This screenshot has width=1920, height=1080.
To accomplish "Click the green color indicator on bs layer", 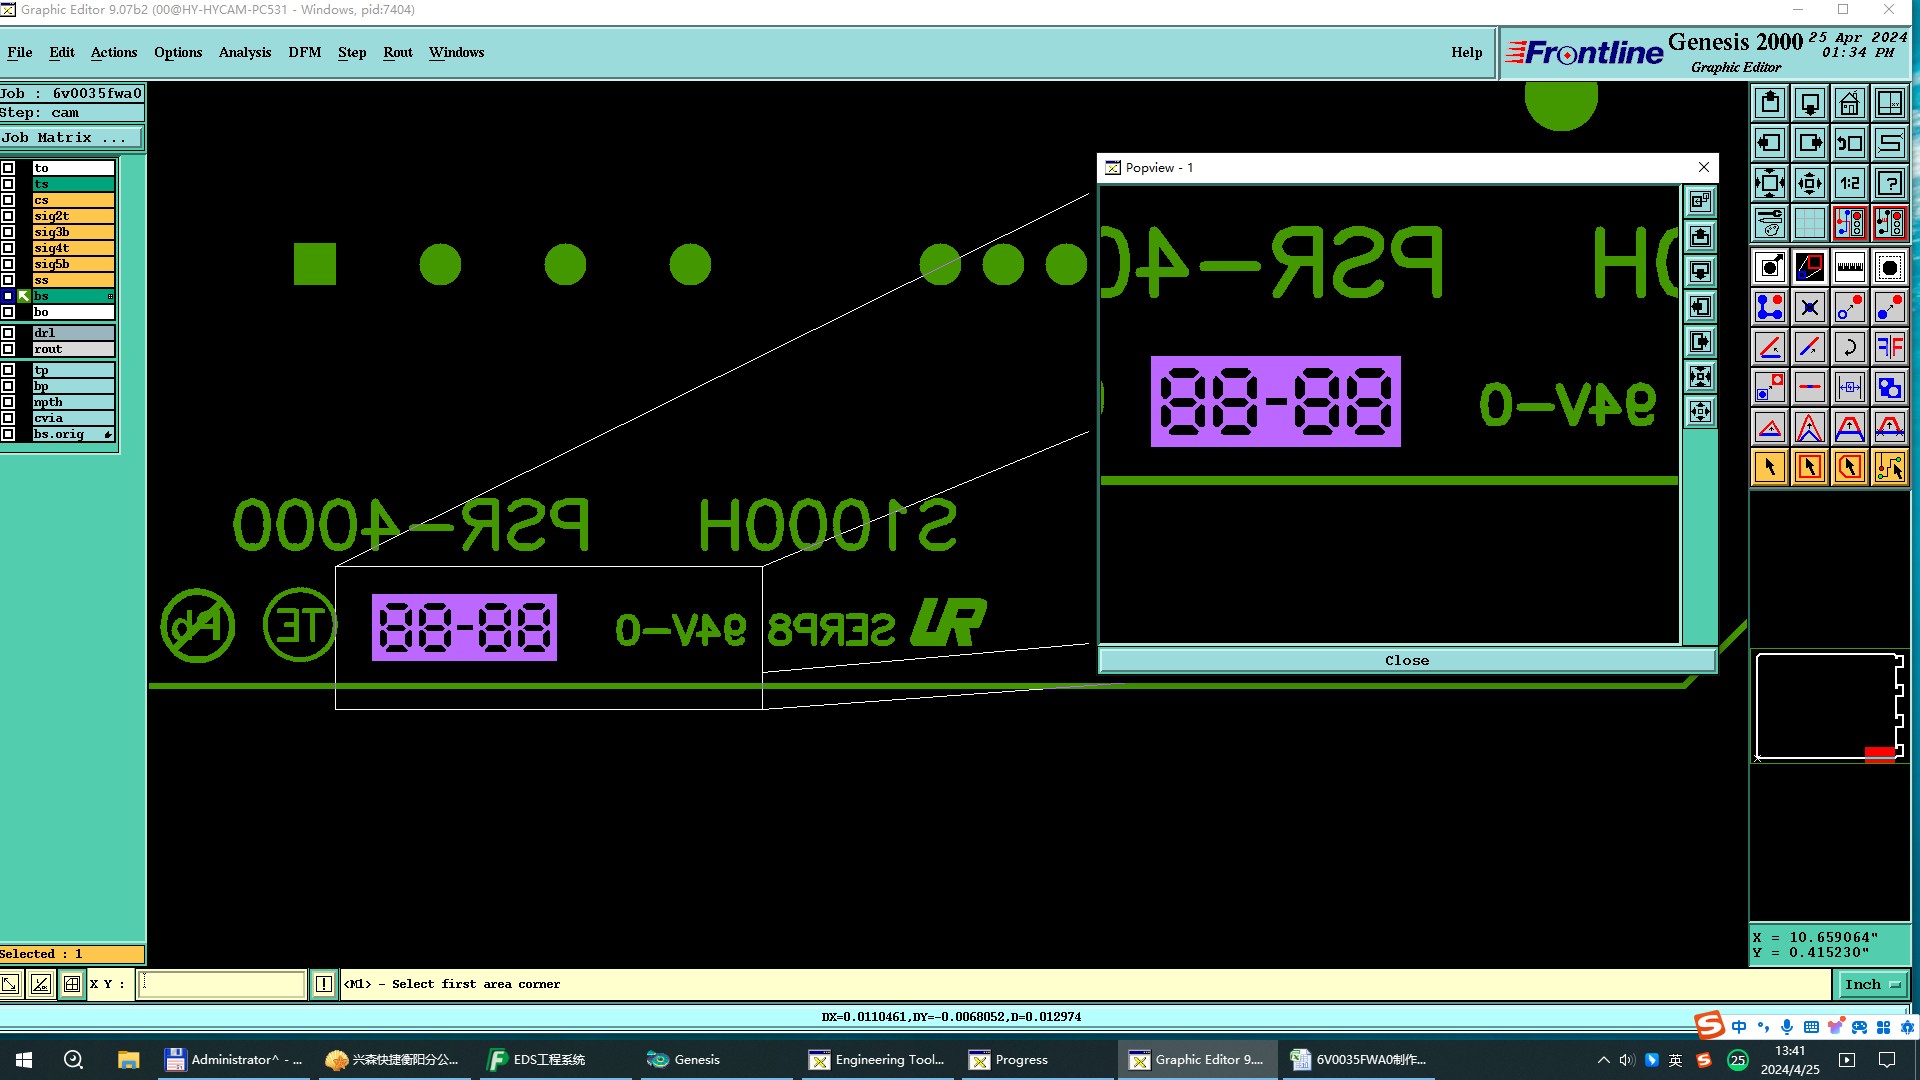I will click(24, 296).
